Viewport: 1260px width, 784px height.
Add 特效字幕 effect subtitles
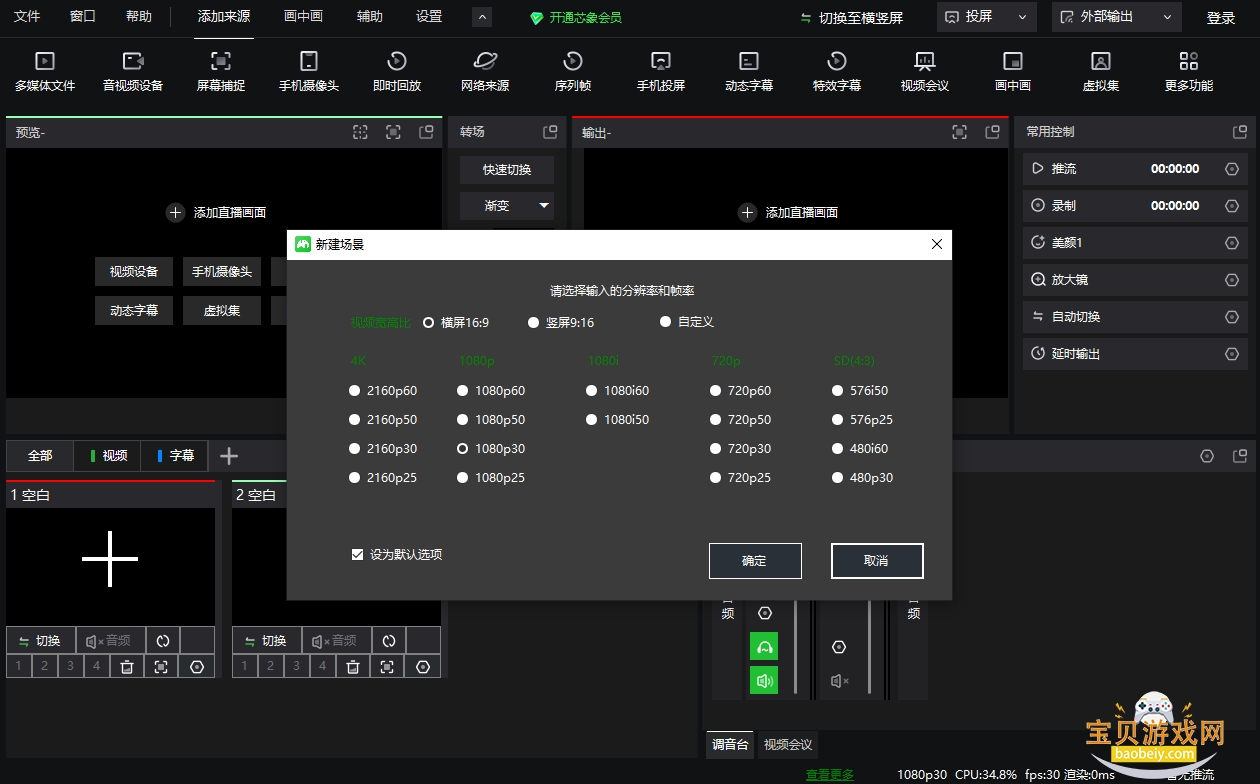pyautogui.click(x=837, y=72)
